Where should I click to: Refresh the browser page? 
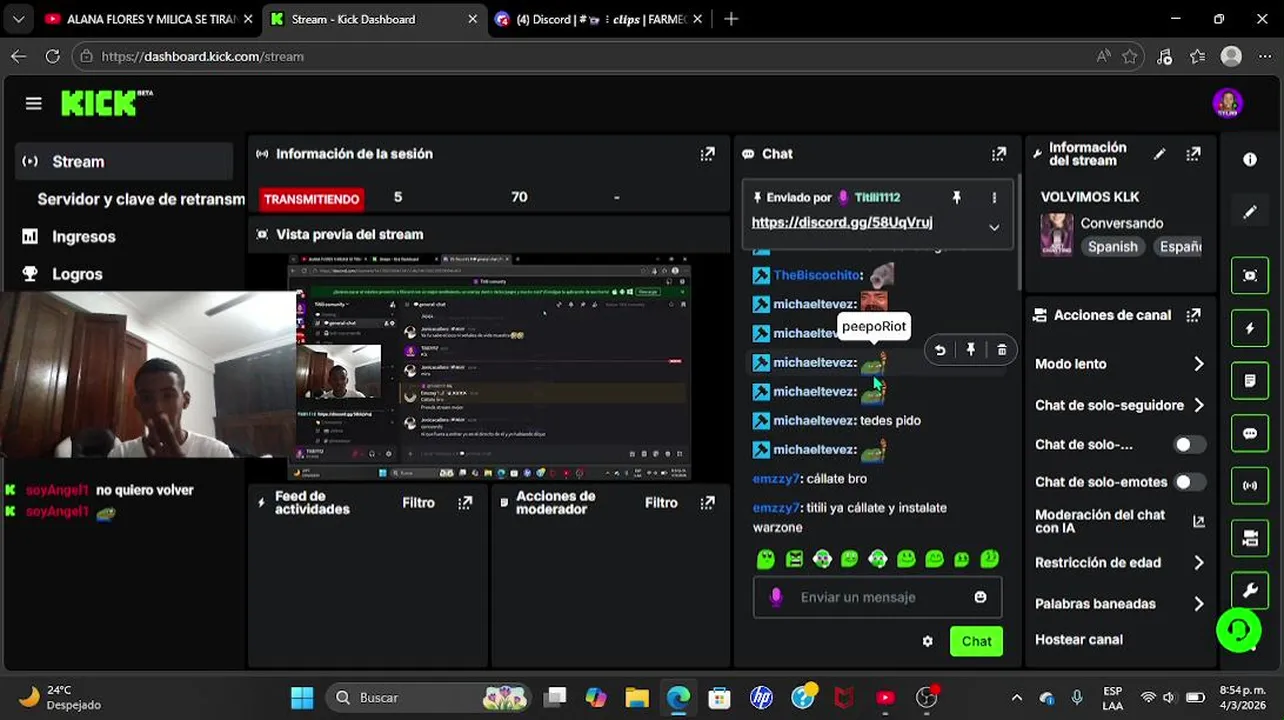tap(52, 57)
